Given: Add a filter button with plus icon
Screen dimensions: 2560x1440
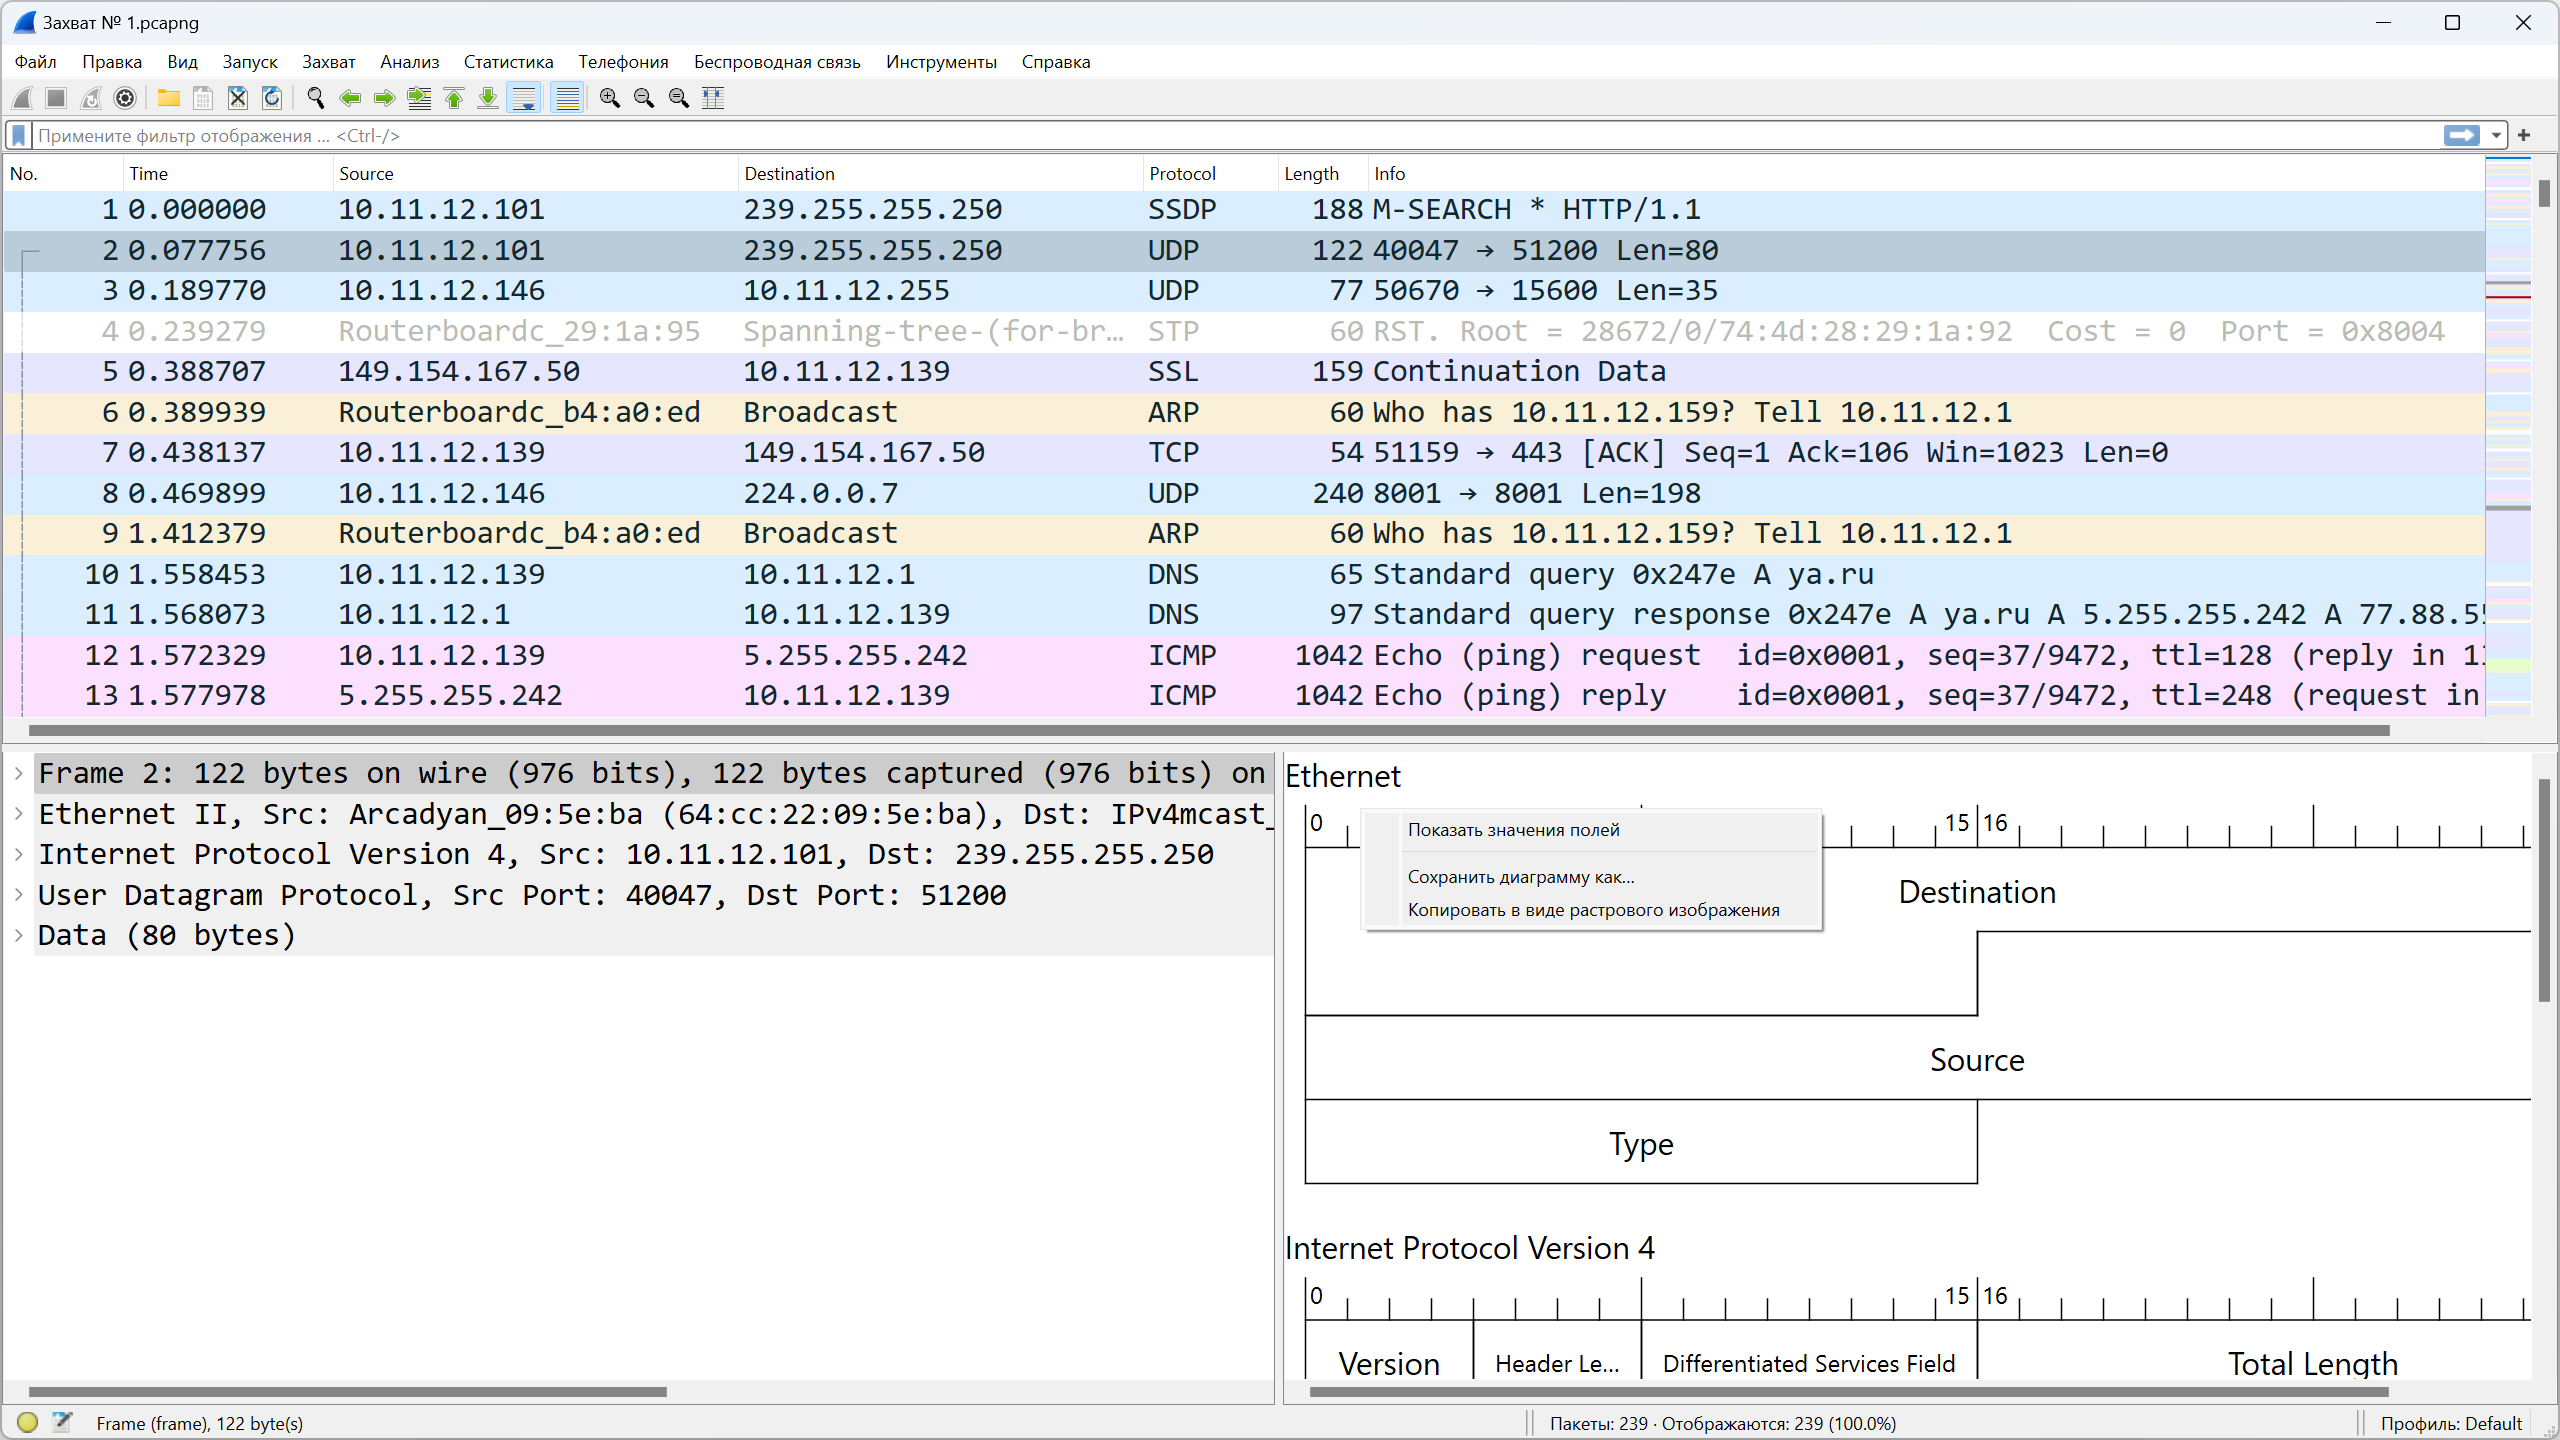Looking at the screenshot, I should click(x=2524, y=135).
